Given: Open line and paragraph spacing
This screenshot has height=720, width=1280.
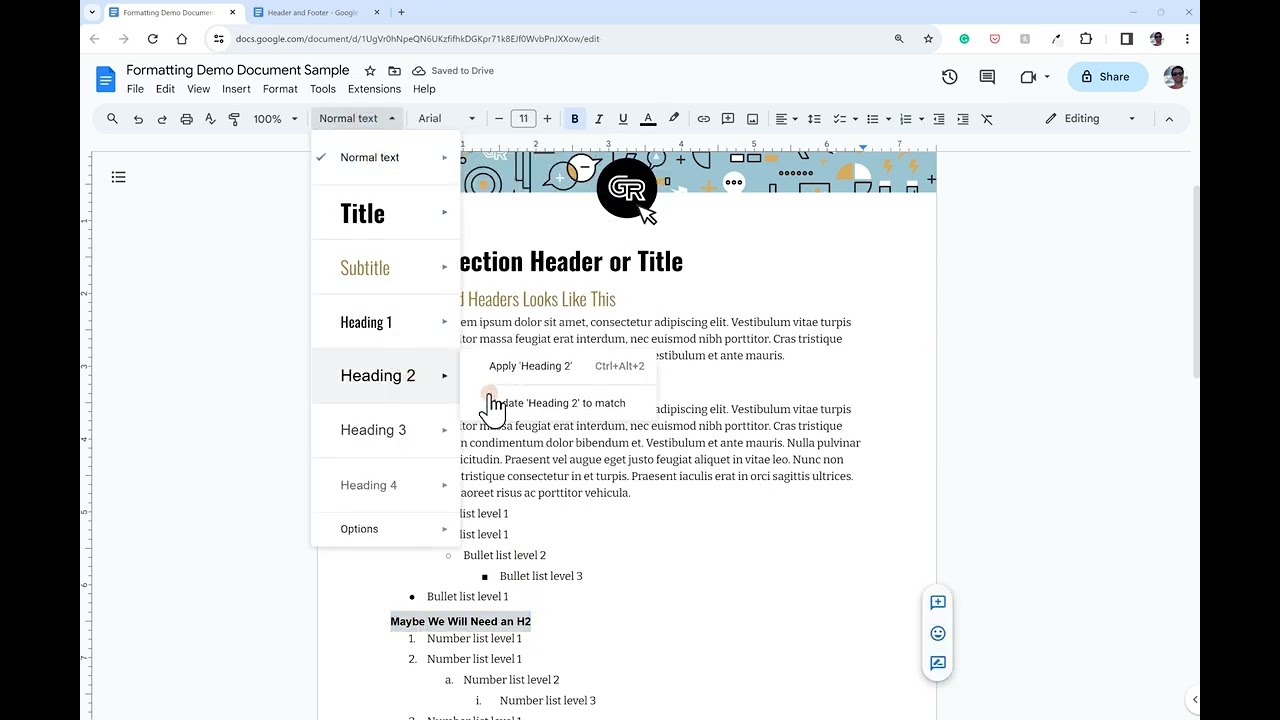Looking at the screenshot, I should pos(814,119).
